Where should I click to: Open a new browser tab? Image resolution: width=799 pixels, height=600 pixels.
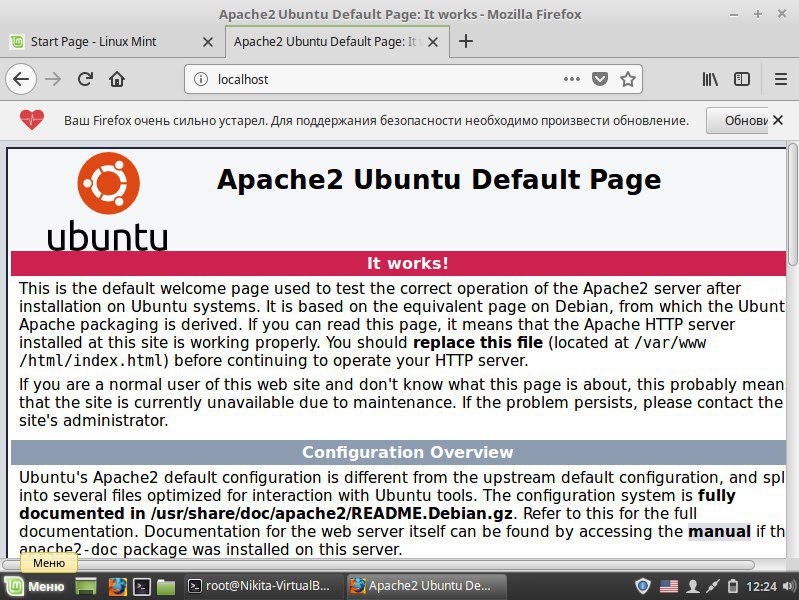click(x=466, y=41)
